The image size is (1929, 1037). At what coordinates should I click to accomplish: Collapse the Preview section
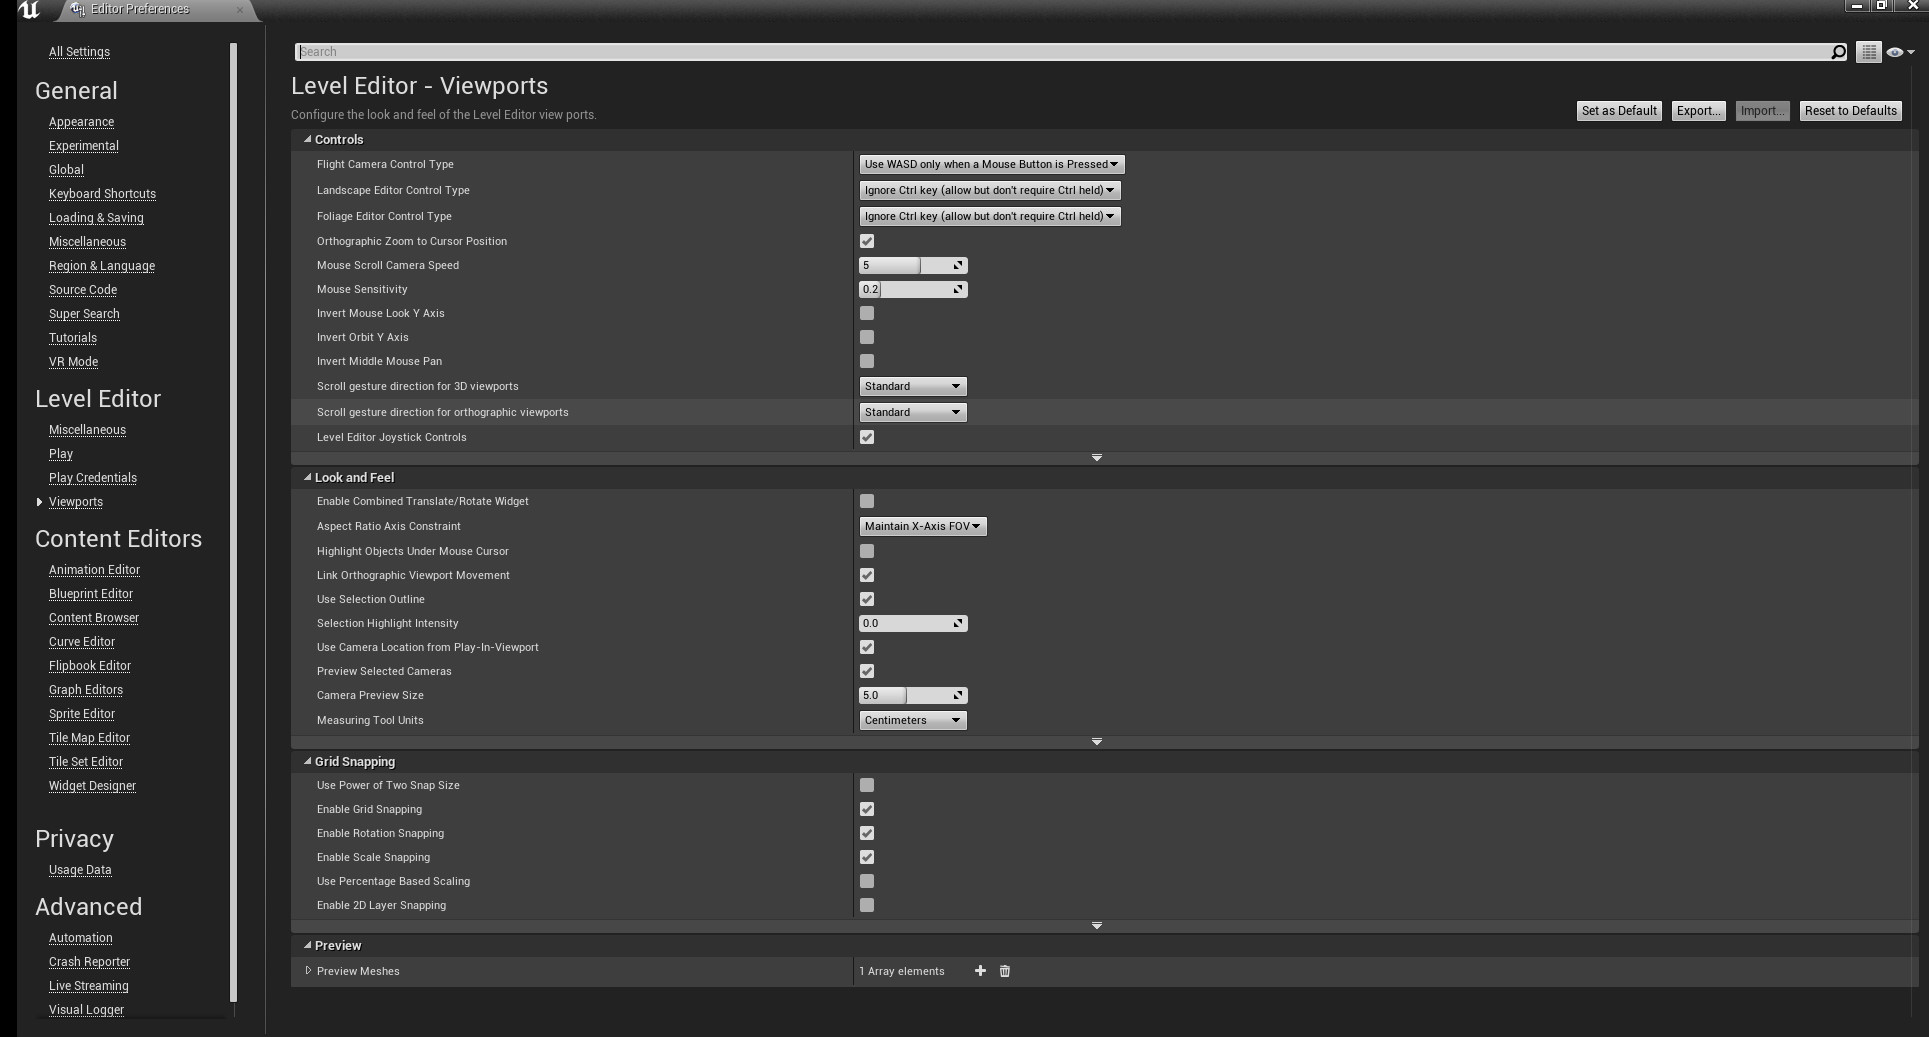coord(308,945)
